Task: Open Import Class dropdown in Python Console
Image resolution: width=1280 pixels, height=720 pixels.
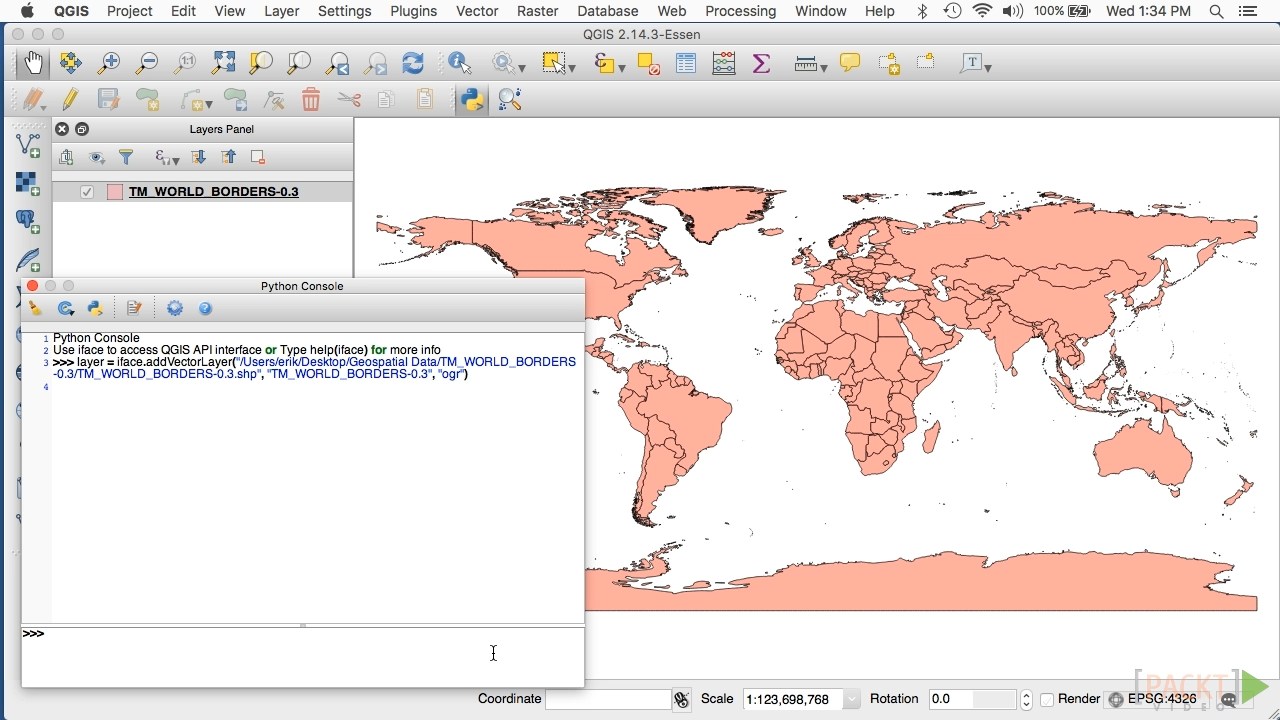Action: (x=66, y=309)
